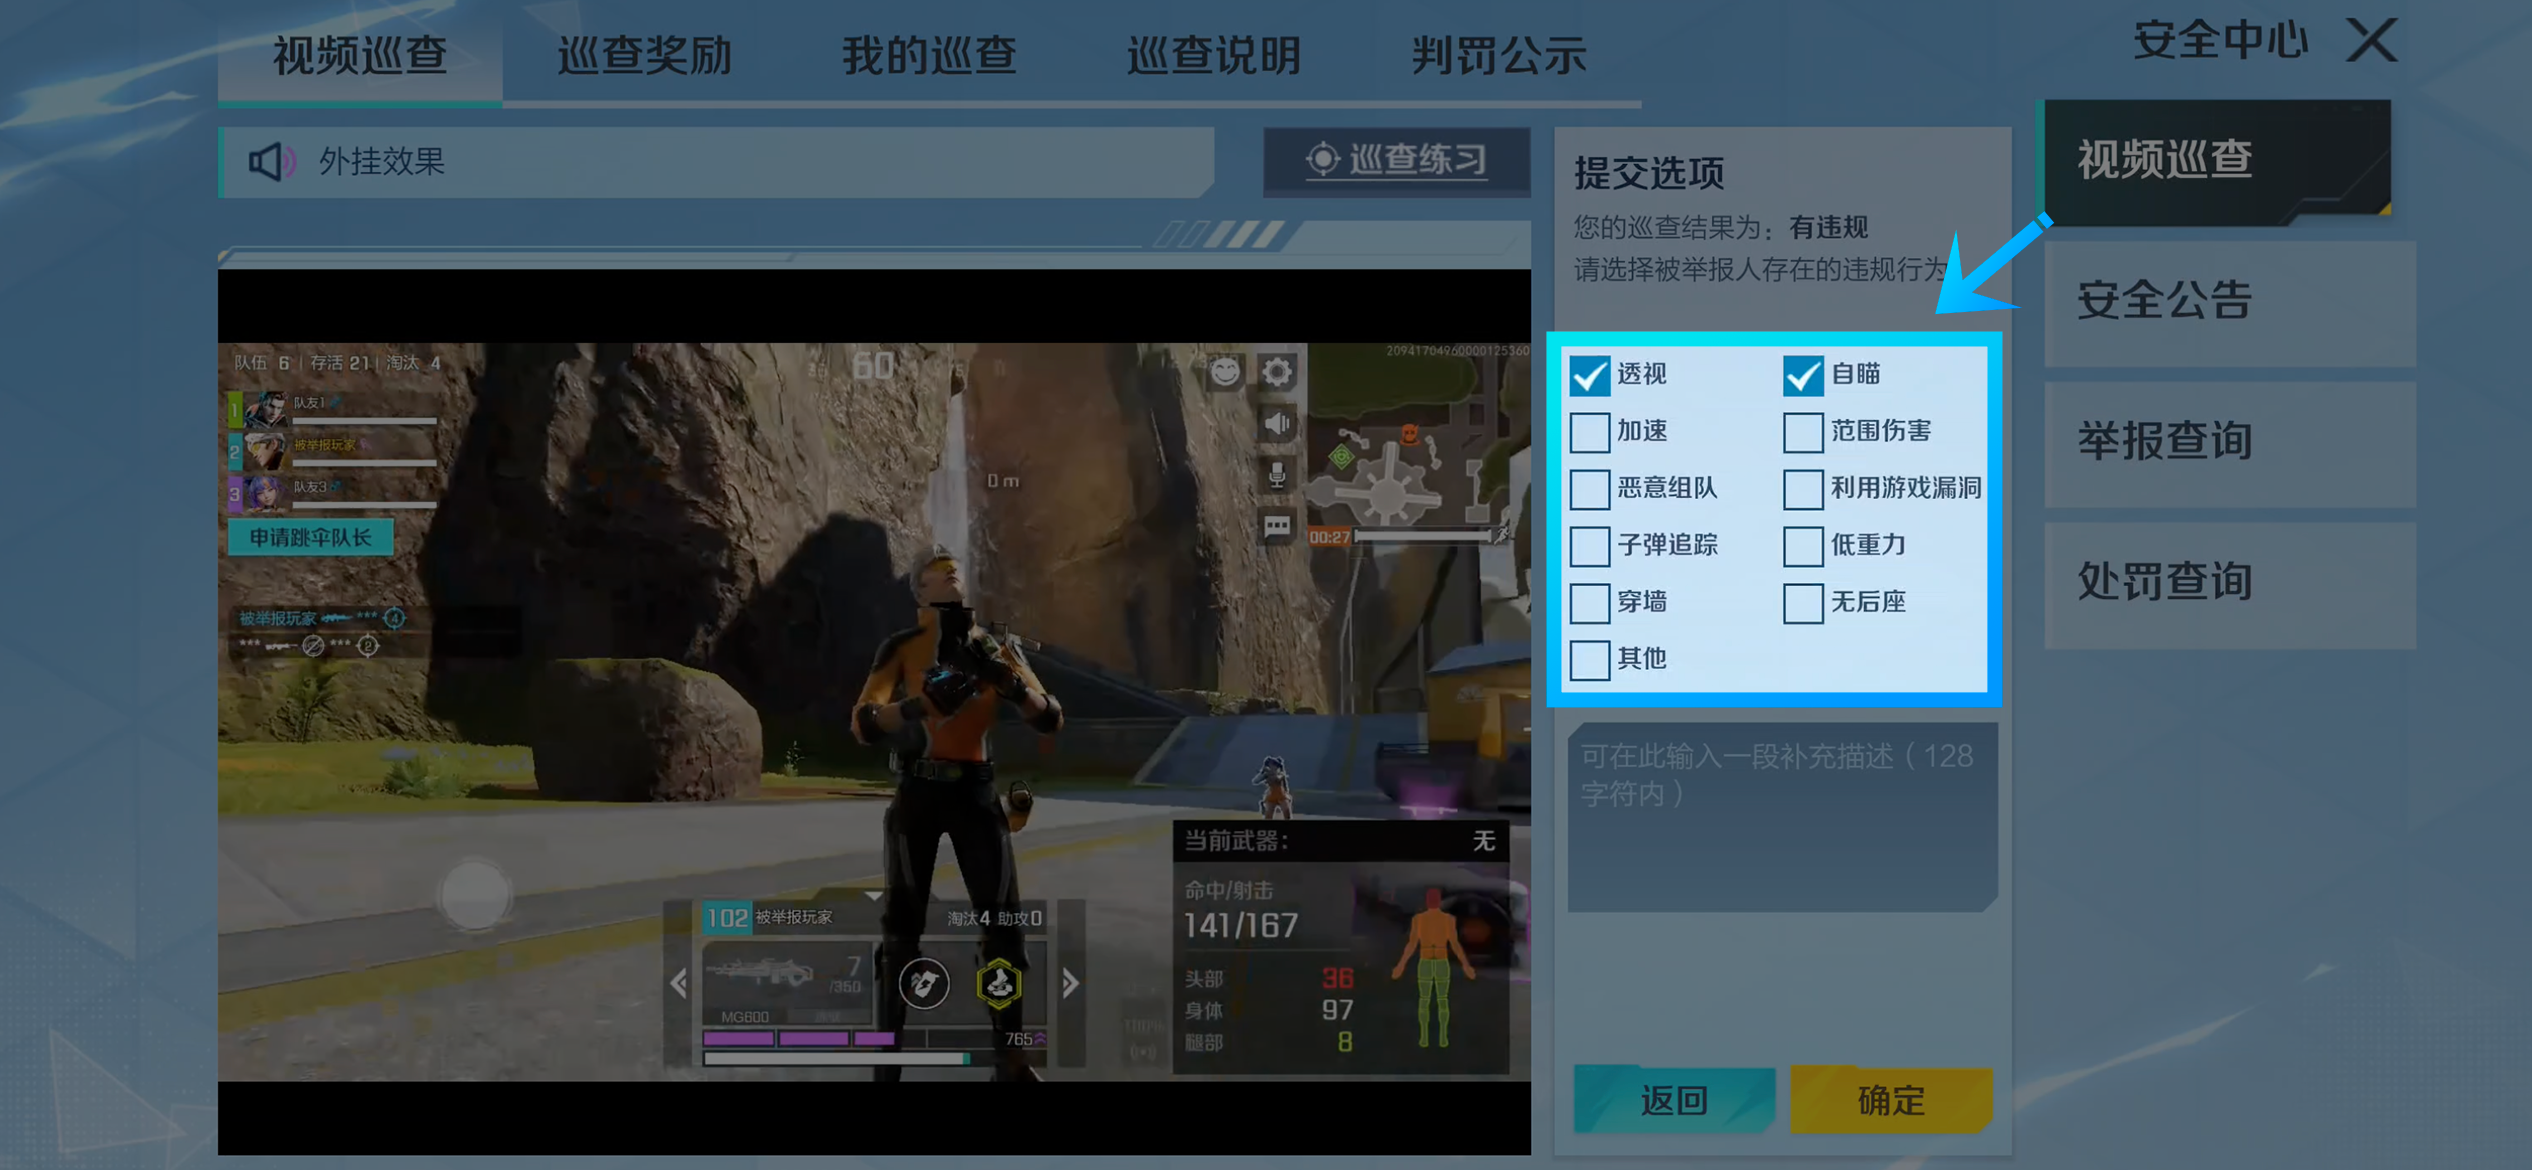Click the 申请跳伞队长 button

pos(310,537)
